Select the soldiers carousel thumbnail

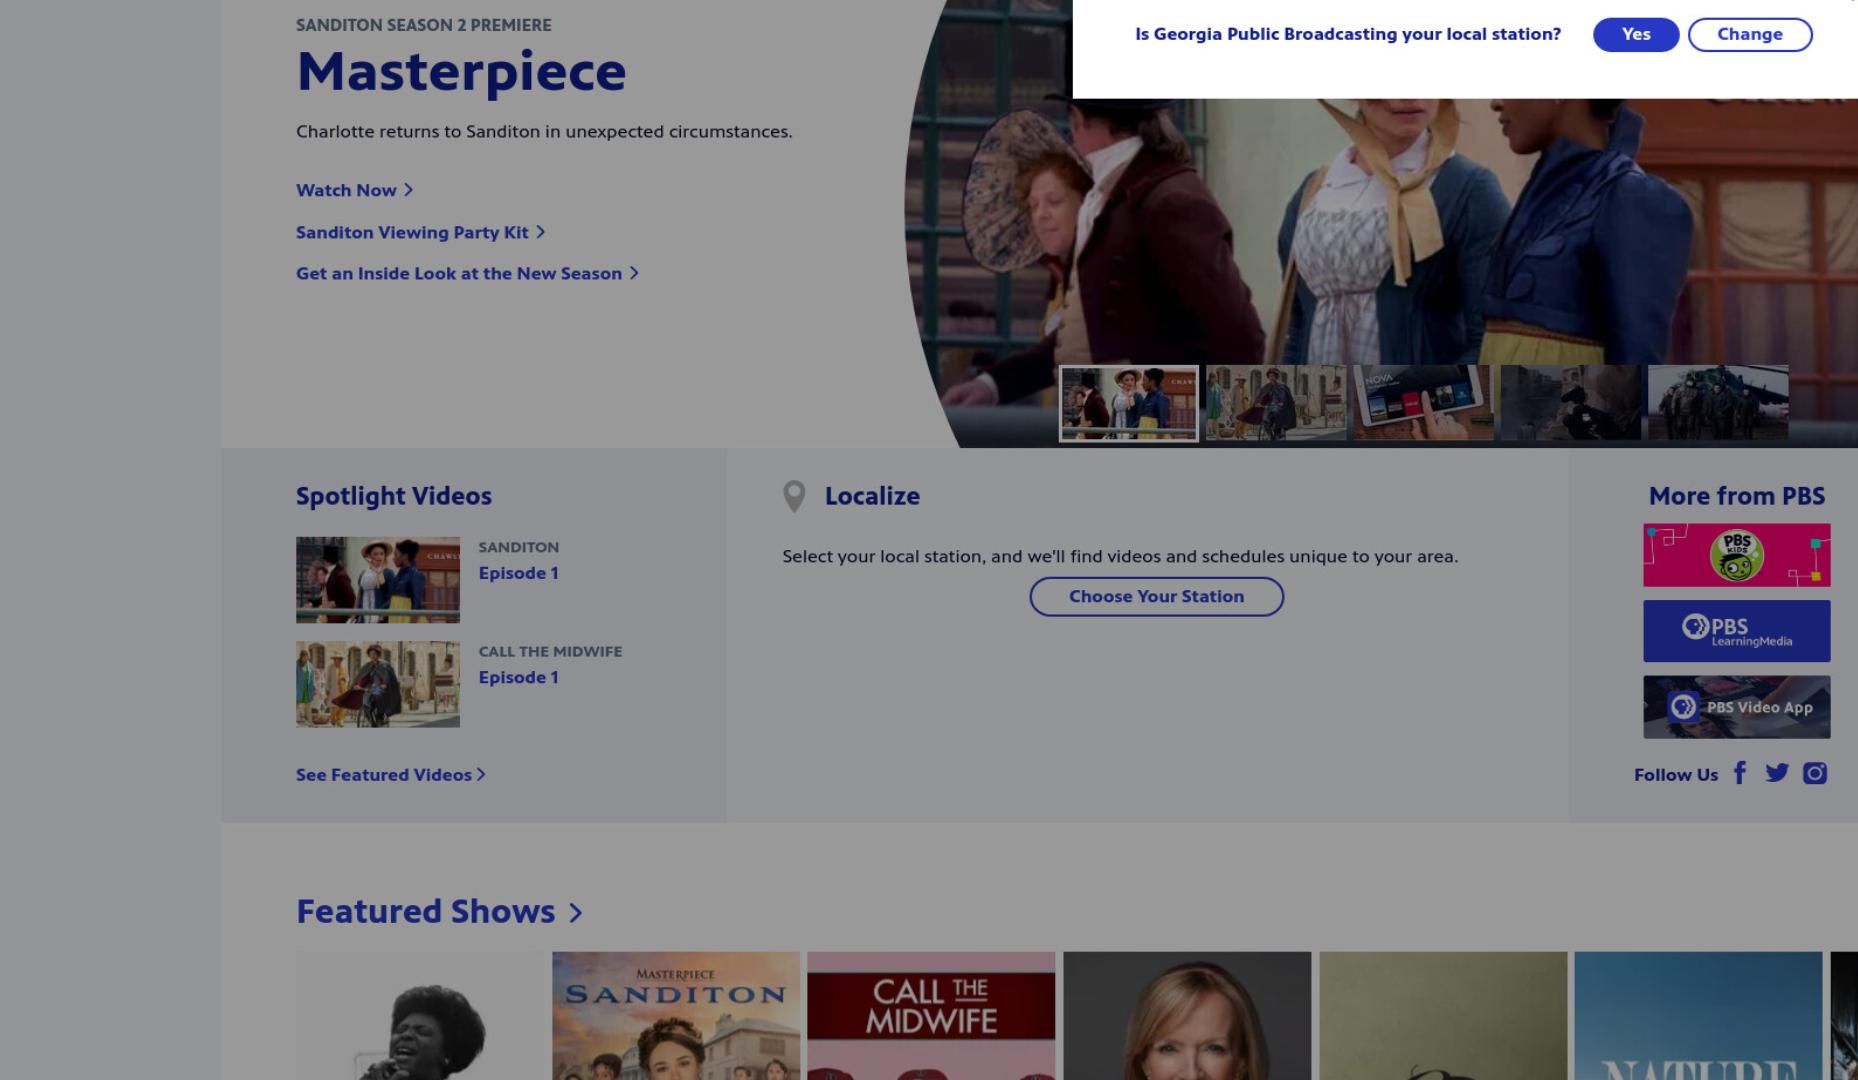(1718, 403)
